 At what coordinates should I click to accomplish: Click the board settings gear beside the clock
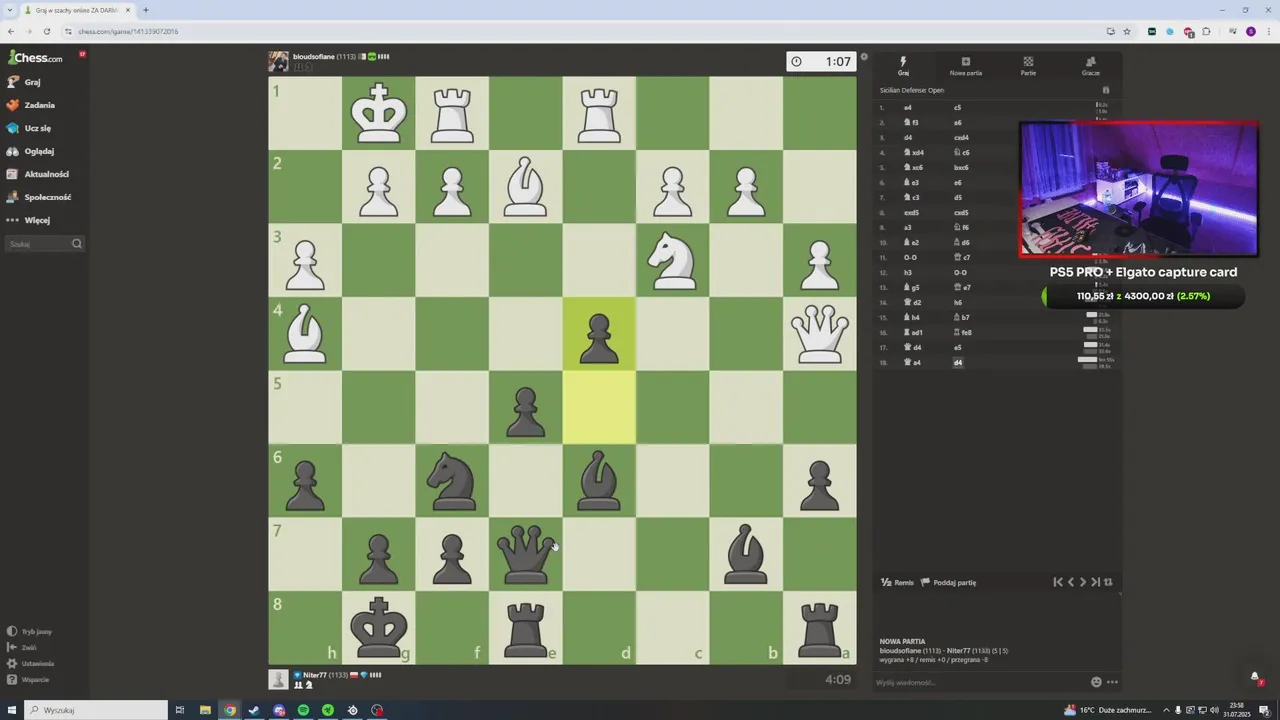864,57
